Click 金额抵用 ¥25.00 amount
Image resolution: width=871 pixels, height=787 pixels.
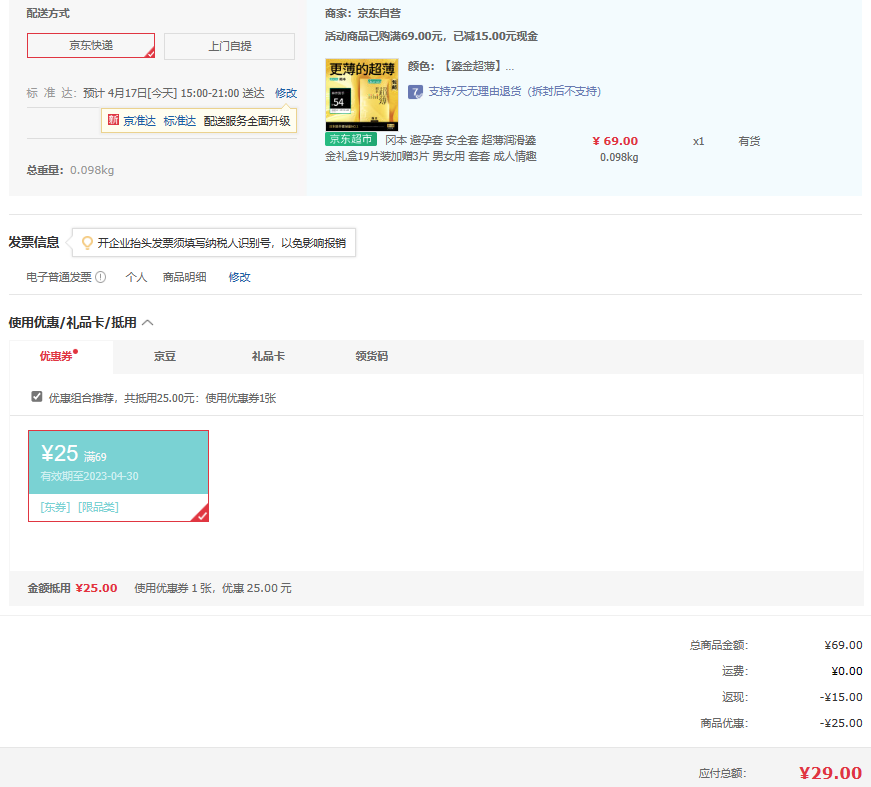[97, 588]
